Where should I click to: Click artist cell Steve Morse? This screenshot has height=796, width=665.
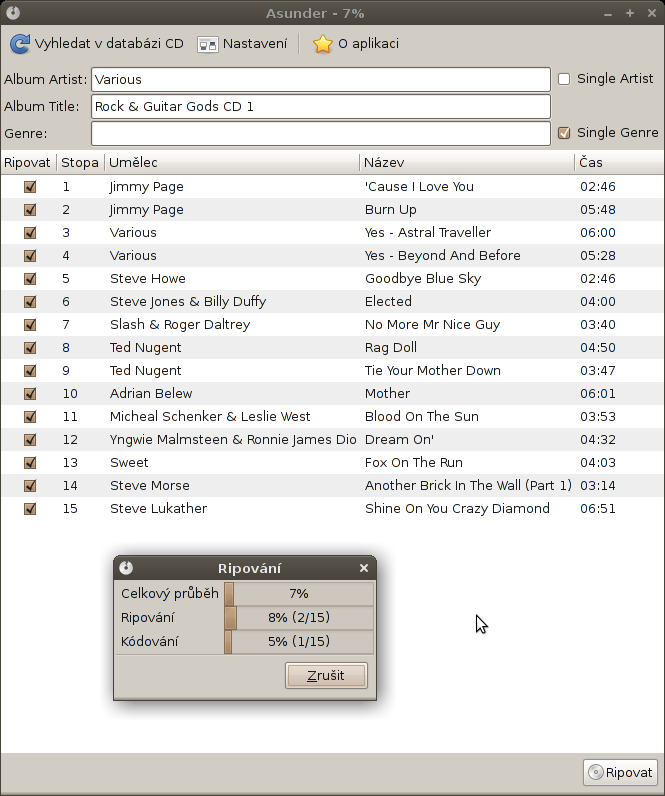(149, 486)
